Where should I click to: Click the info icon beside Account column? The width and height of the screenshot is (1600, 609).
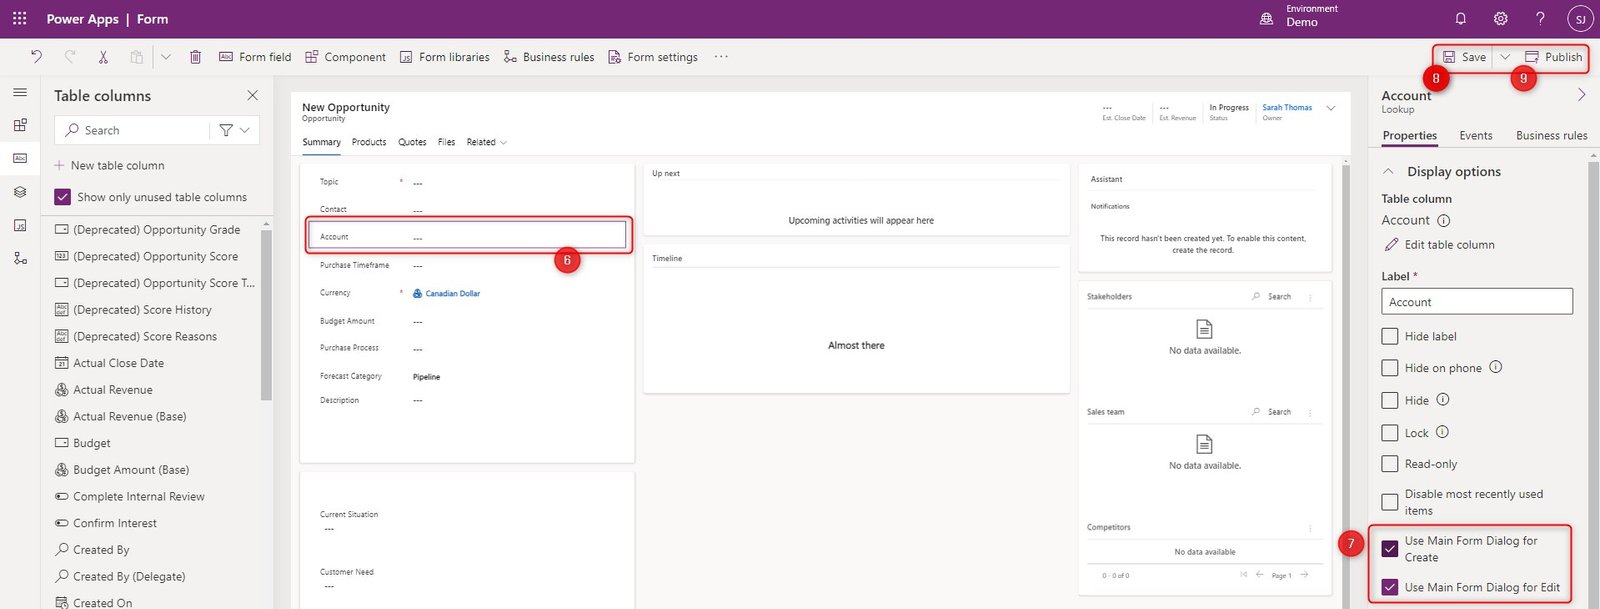1444,221
